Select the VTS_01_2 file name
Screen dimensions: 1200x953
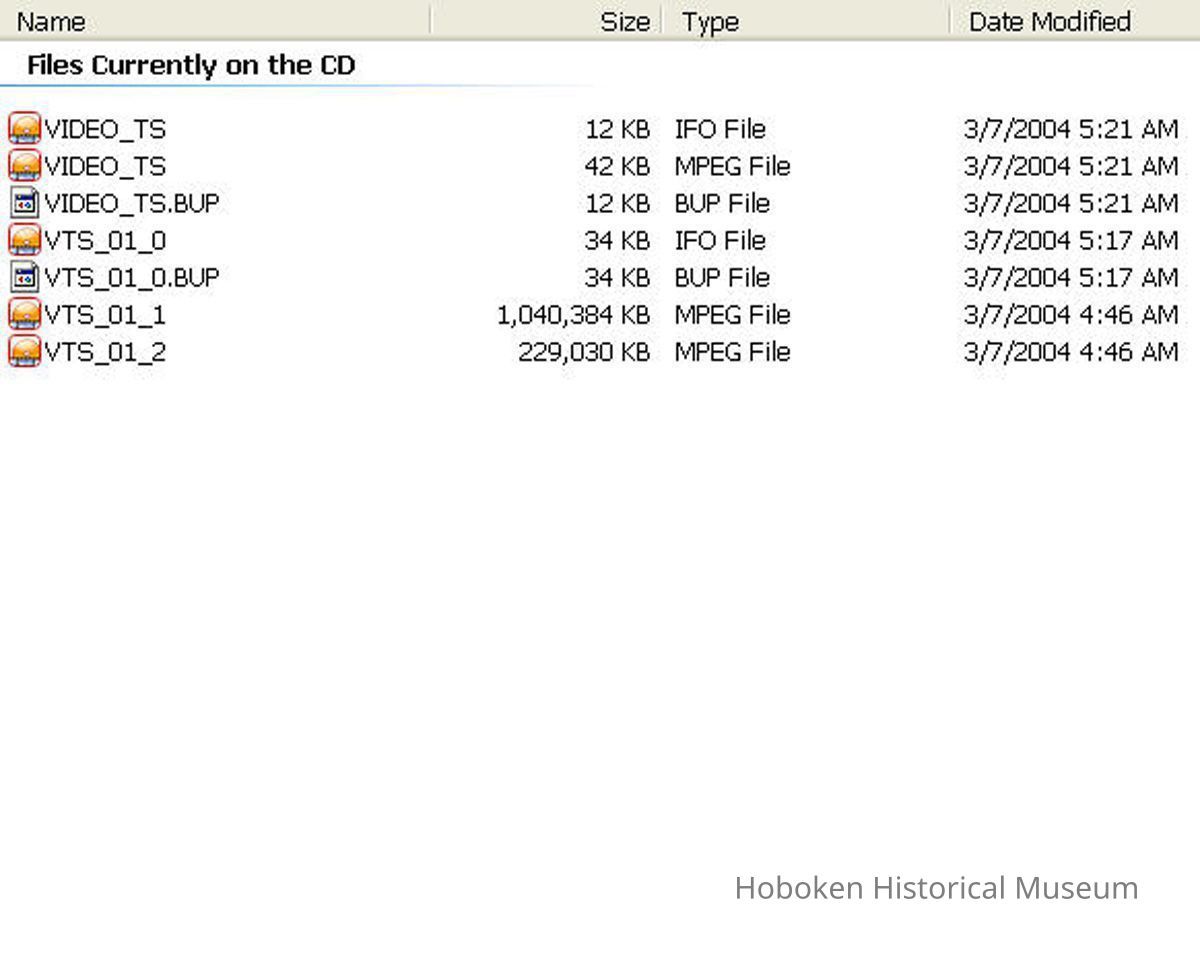click(105, 352)
